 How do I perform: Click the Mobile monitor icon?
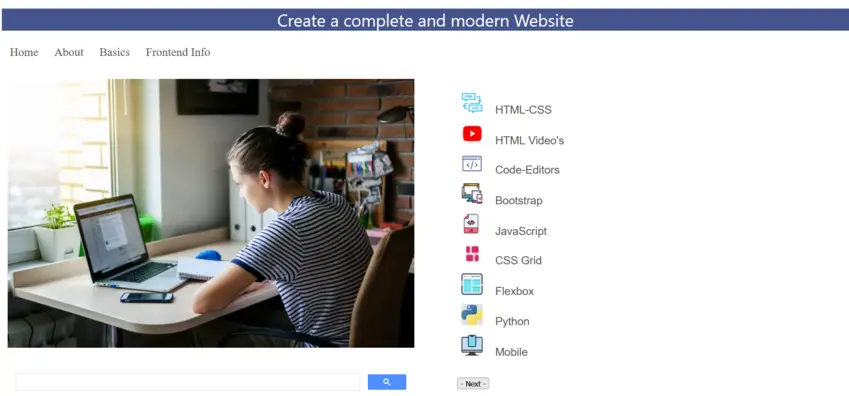point(472,346)
